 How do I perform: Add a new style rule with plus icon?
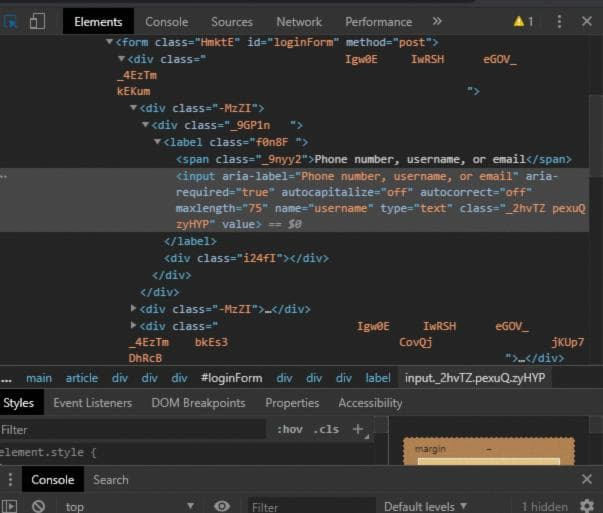coord(357,429)
